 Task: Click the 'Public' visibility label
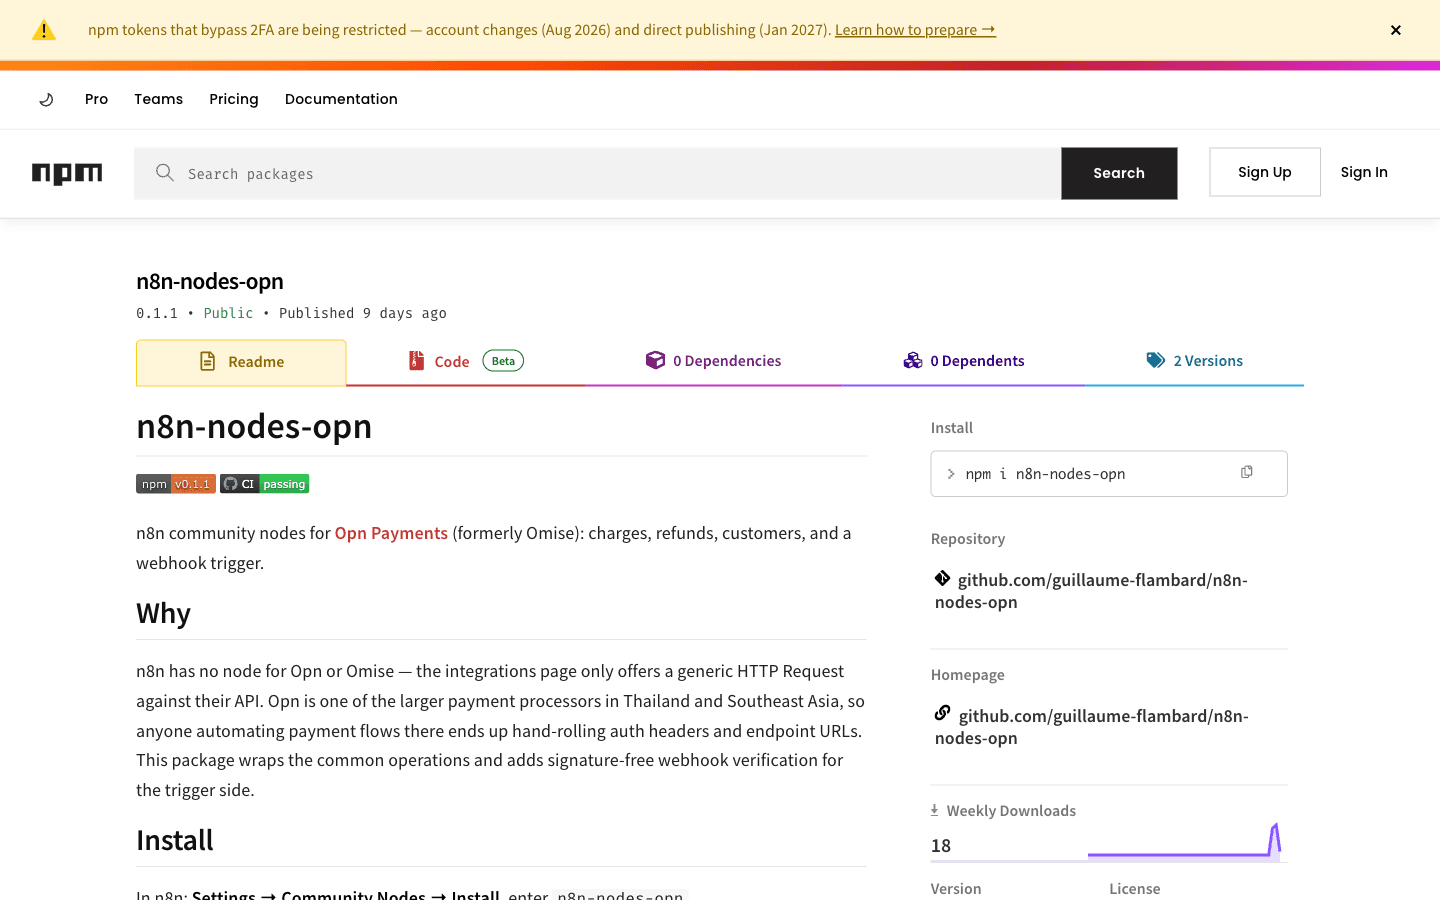coord(228,313)
